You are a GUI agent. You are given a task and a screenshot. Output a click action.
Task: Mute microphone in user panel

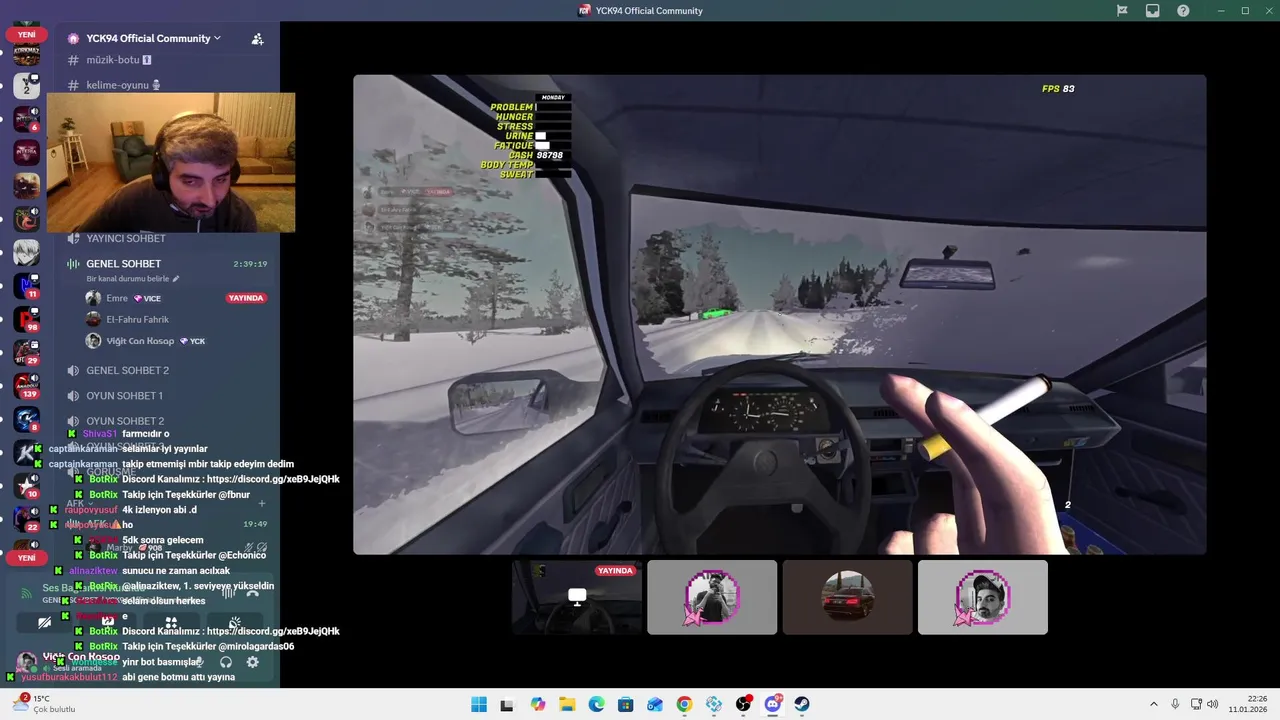click(200, 662)
